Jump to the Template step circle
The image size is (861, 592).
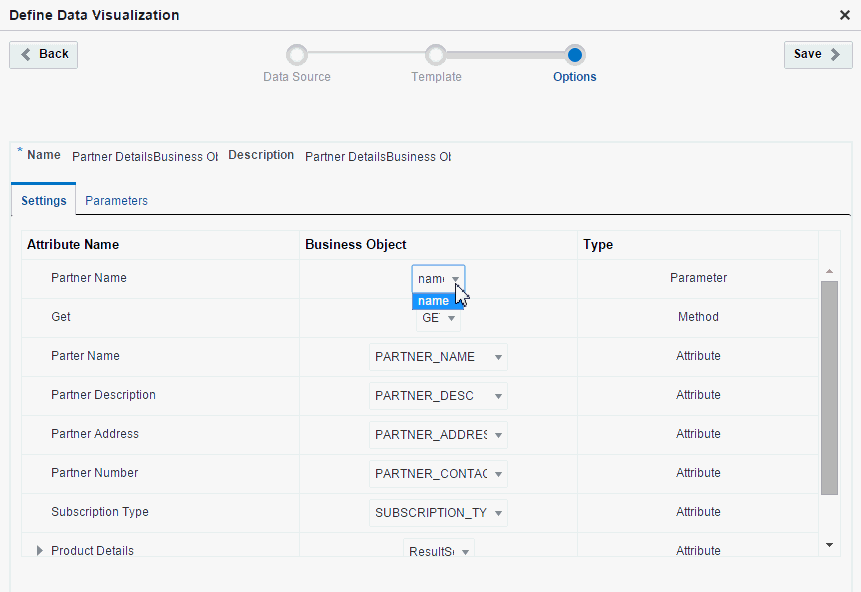436,55
